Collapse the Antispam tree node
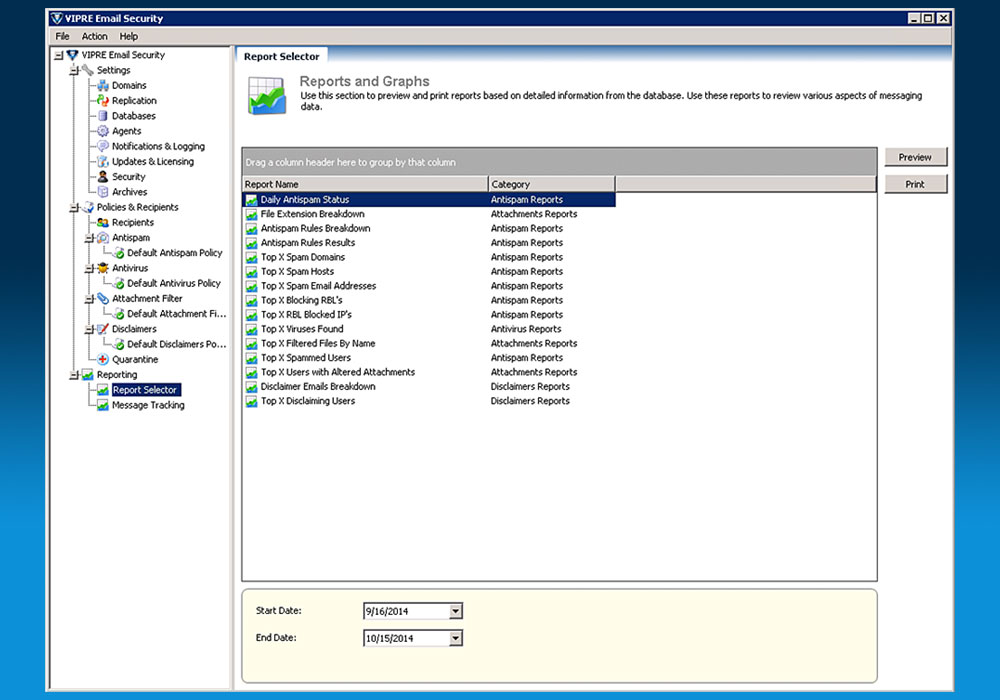The width and height of the screenshot is (1000, 700). coord(89,238)
